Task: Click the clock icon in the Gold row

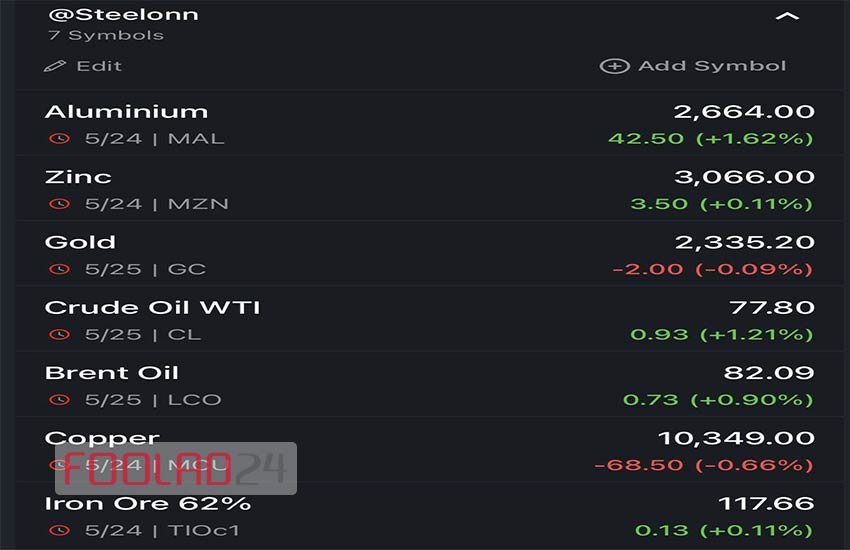Action: tap(60, 269)
